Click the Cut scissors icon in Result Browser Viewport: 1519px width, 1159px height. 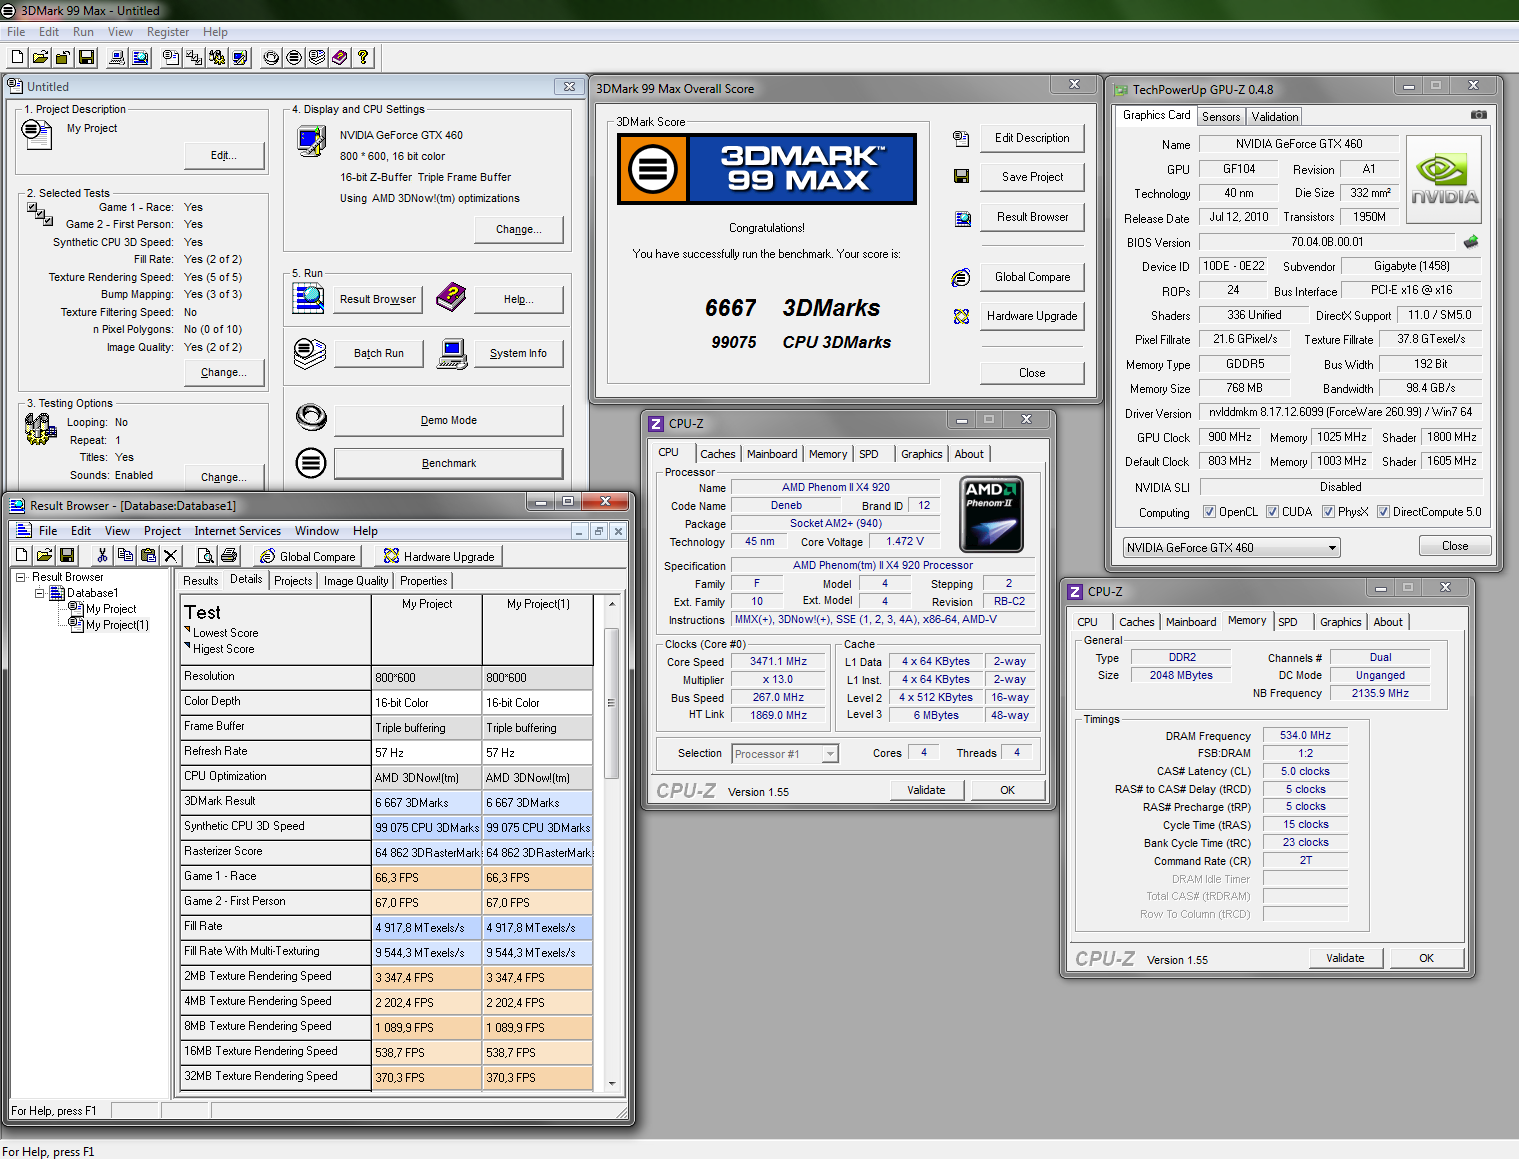(102, 555)
